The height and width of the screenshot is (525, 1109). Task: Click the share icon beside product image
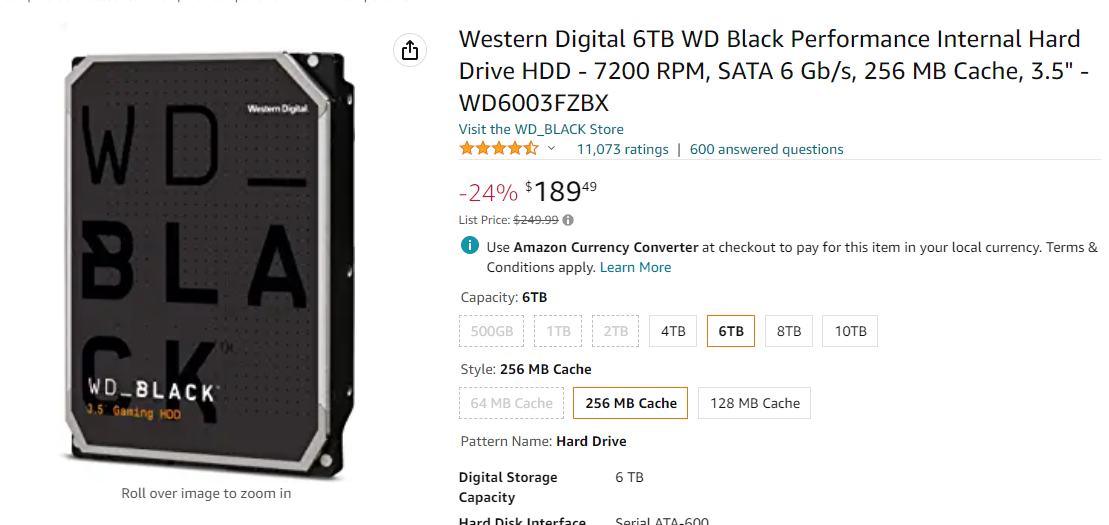[410, 50]
